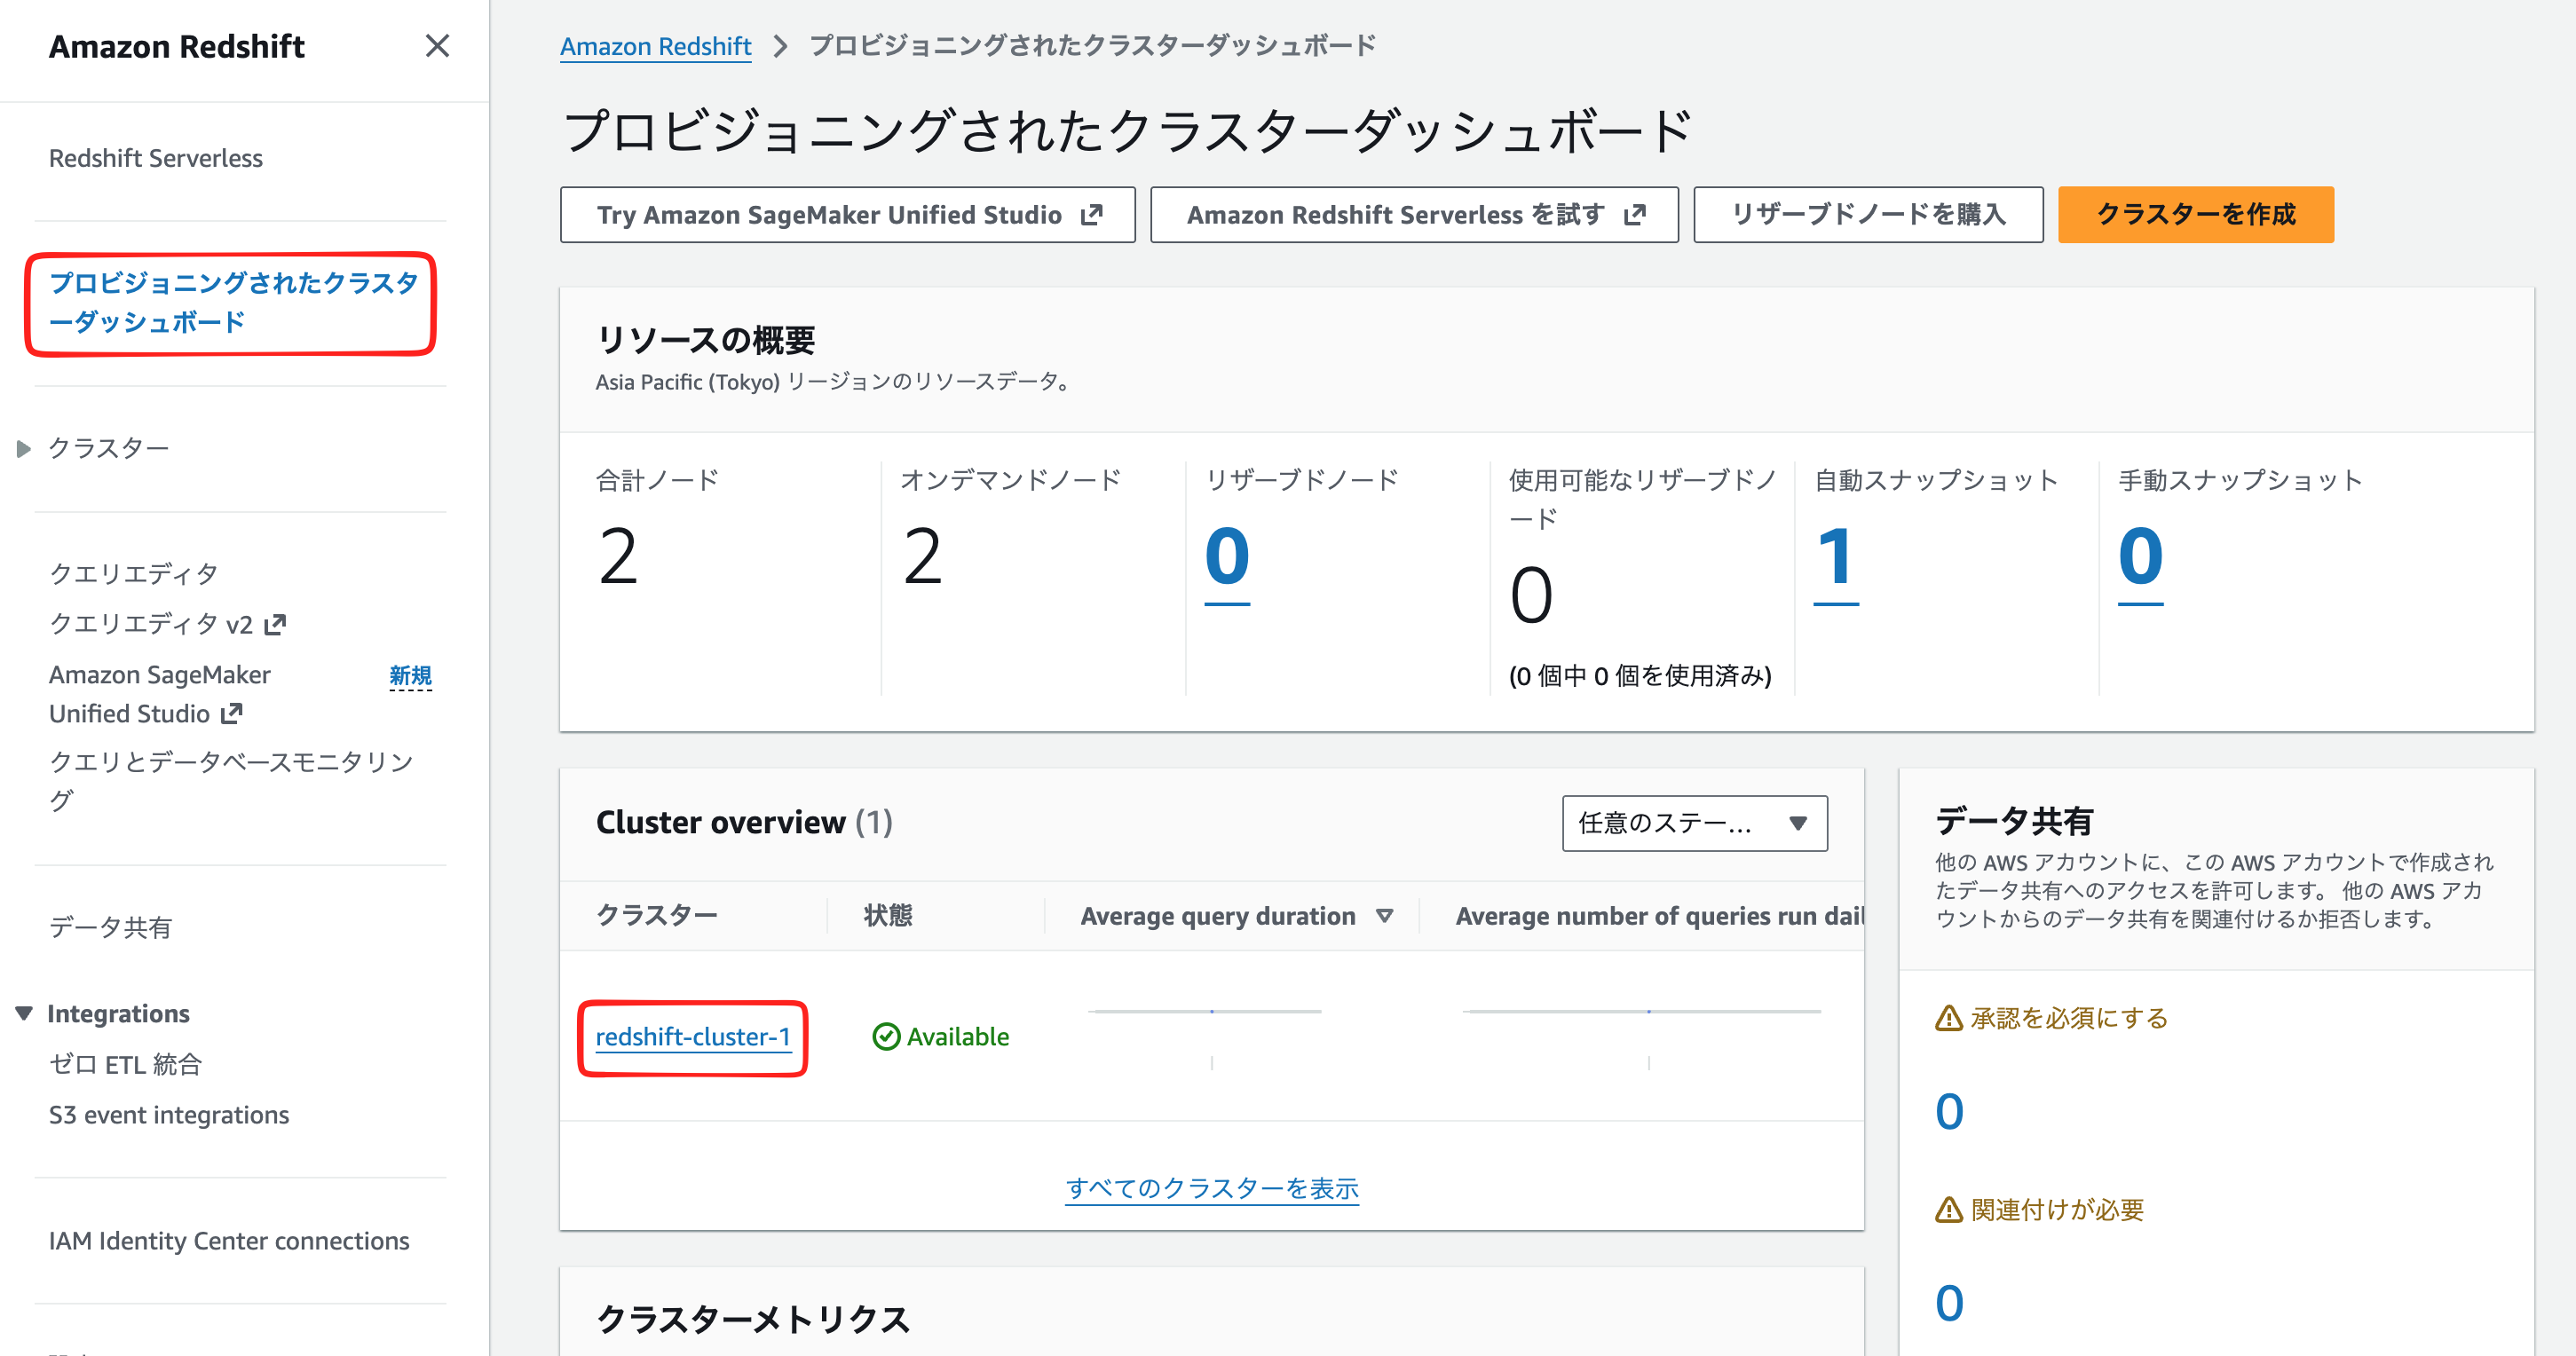Click the 新規 badge in sidebar
This screenshot has height=1356, width=2576.
[410, 676]
